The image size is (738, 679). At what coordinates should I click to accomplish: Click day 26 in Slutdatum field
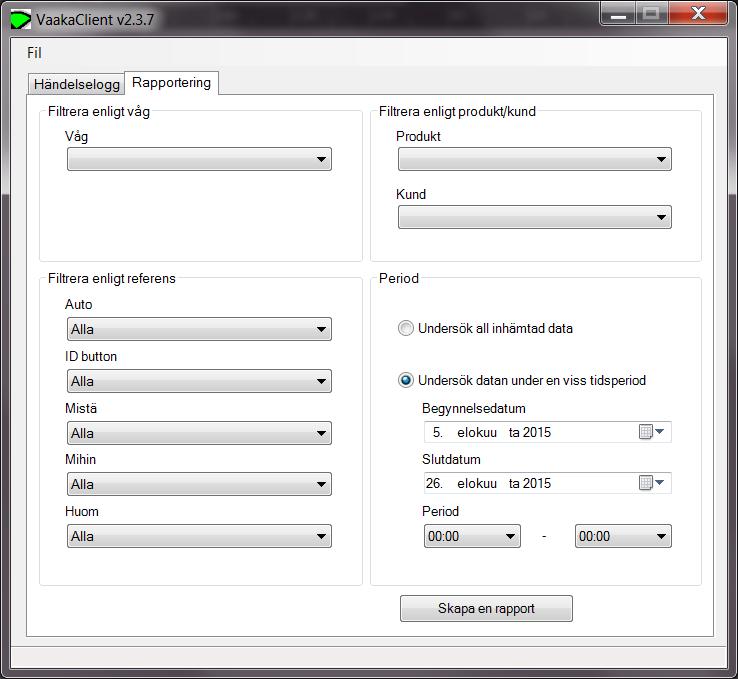pos(434,483)
